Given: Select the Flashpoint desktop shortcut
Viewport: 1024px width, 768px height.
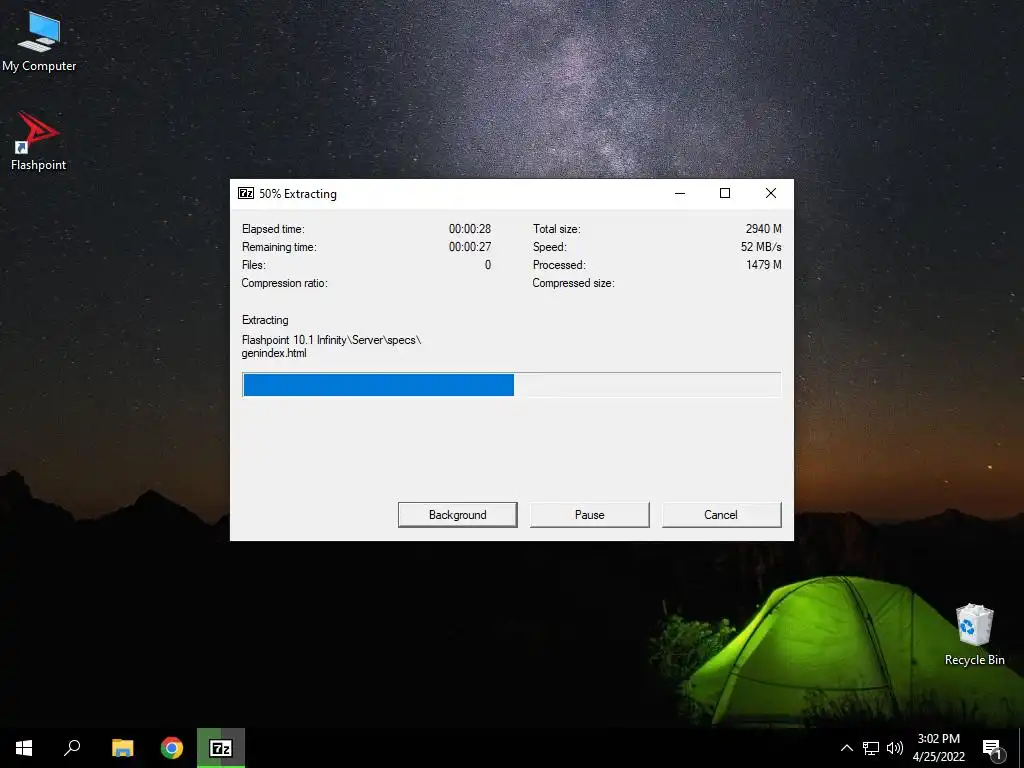Looking at the screenshot, I should (39, 141).
